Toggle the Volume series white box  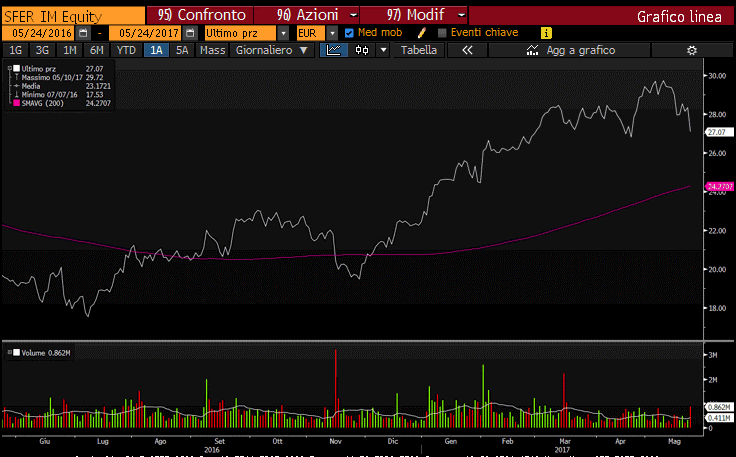(x=16, y=352)
